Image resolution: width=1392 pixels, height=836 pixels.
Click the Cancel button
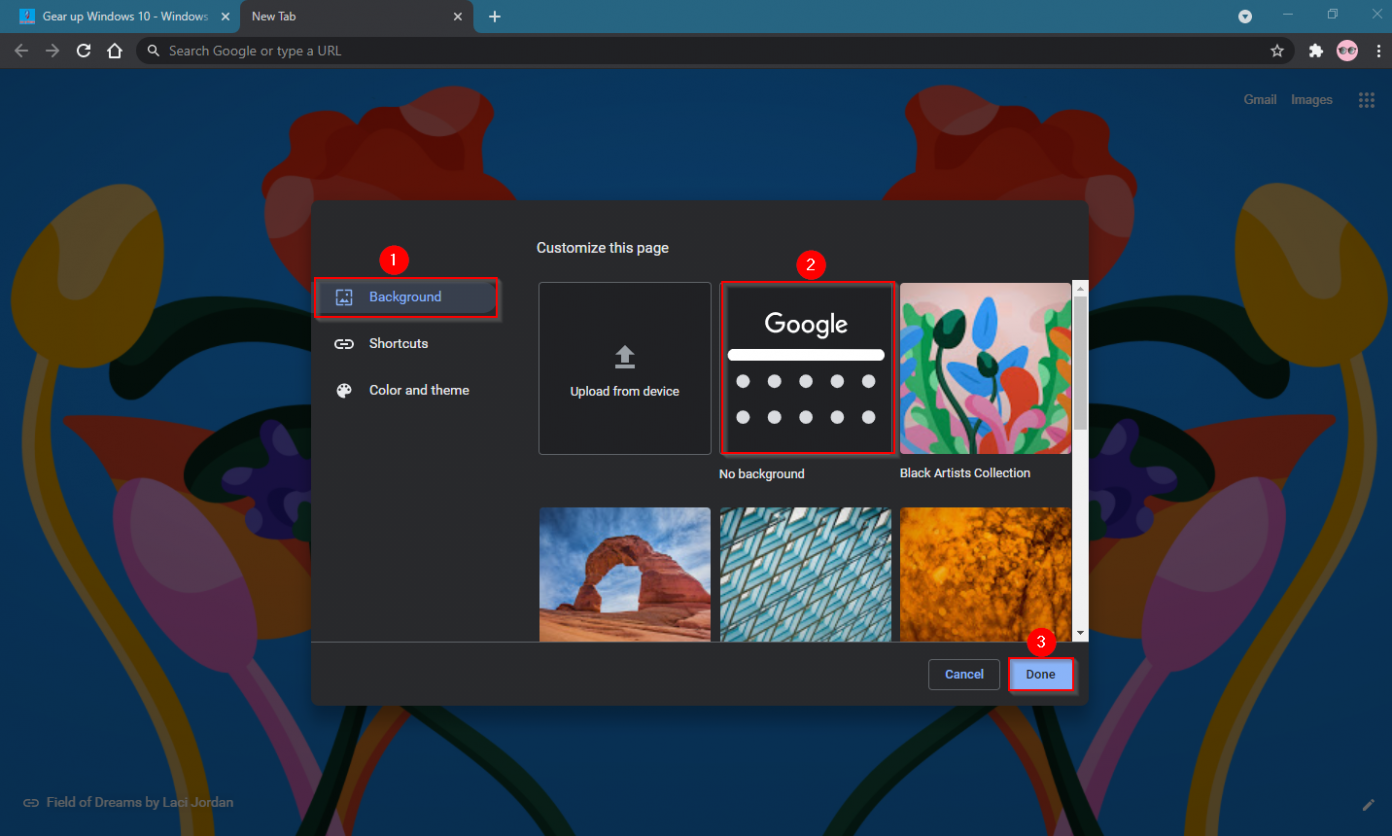click(963, 674)
